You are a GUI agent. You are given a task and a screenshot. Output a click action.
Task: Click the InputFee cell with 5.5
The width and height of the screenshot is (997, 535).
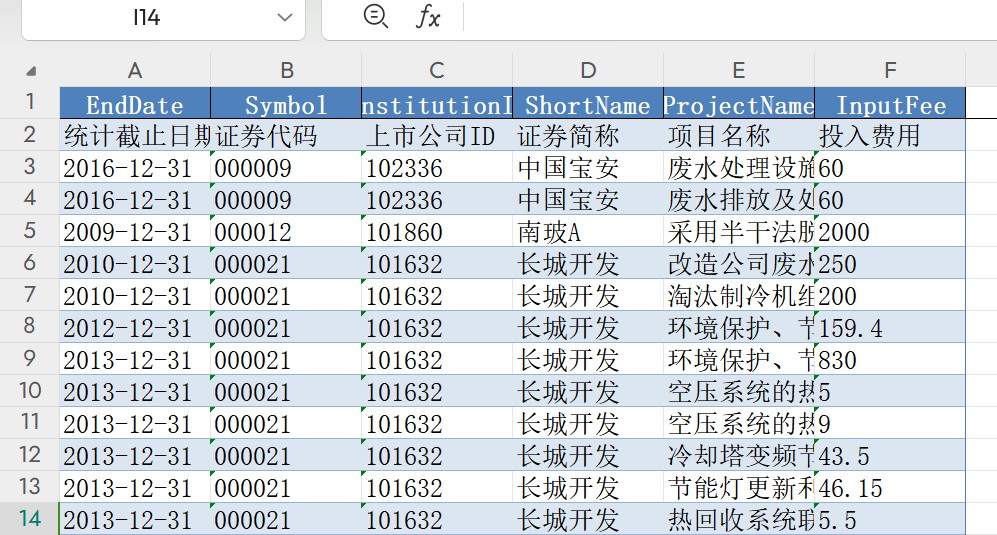[x=890, y=519]
